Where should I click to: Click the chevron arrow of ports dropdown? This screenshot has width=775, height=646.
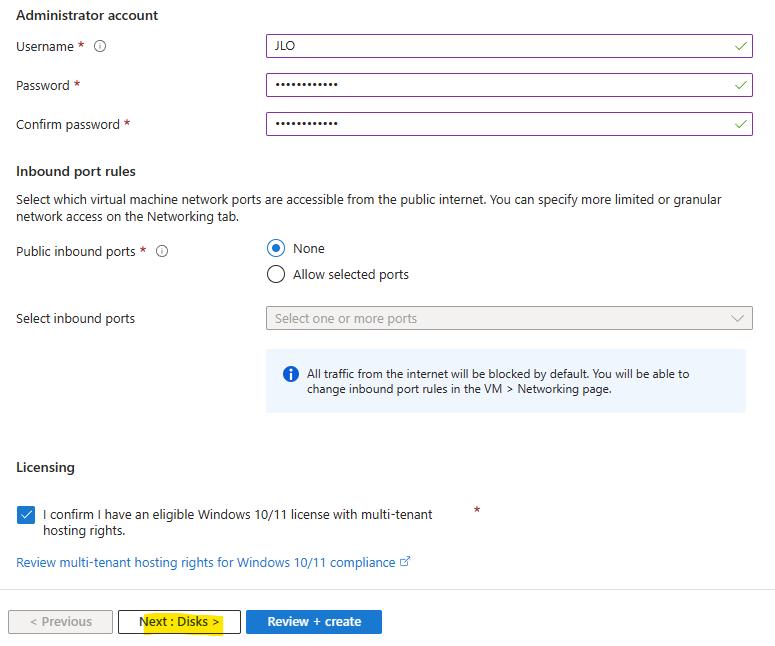(x=737, y=318)
